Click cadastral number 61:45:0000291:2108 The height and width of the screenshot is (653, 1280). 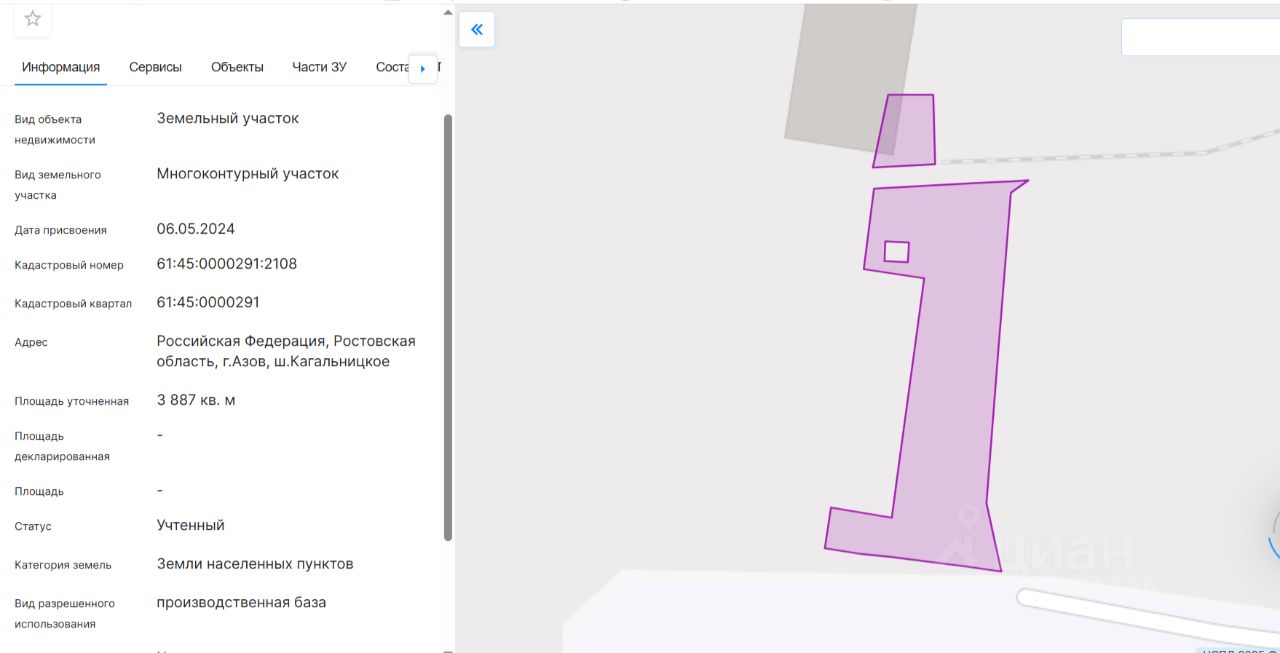pyautogui.click(x=227, y=264)
